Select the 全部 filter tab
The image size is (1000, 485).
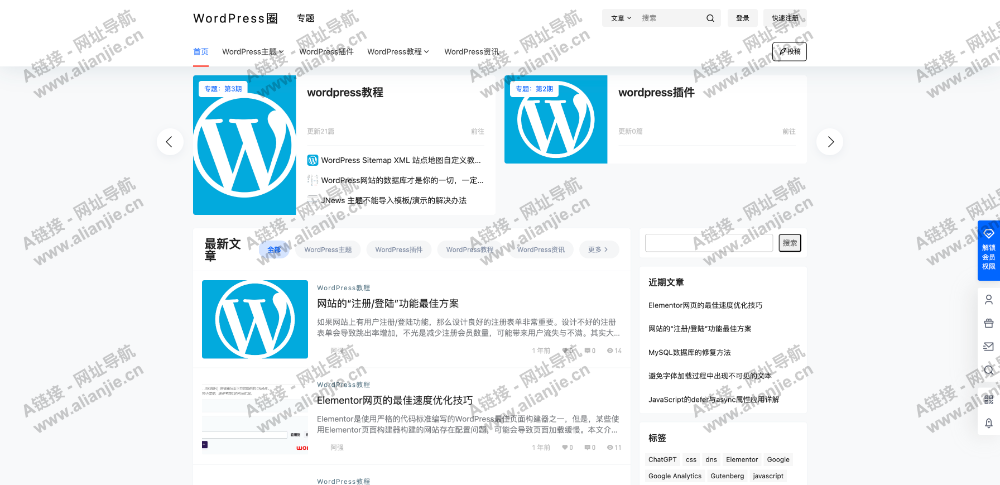tap(274, 250)
